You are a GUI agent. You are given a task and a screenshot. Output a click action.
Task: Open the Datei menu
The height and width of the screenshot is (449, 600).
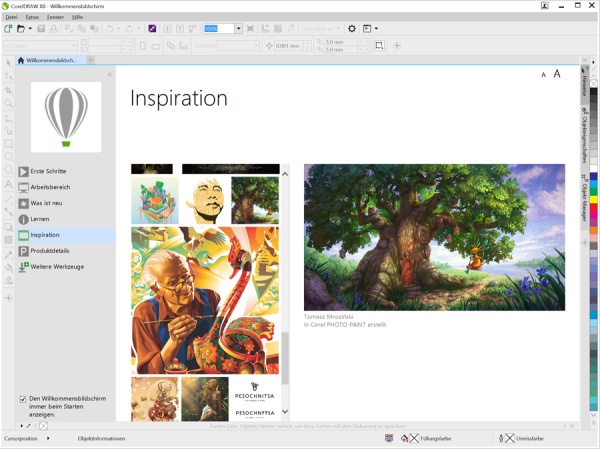click(x=11, y=17)
